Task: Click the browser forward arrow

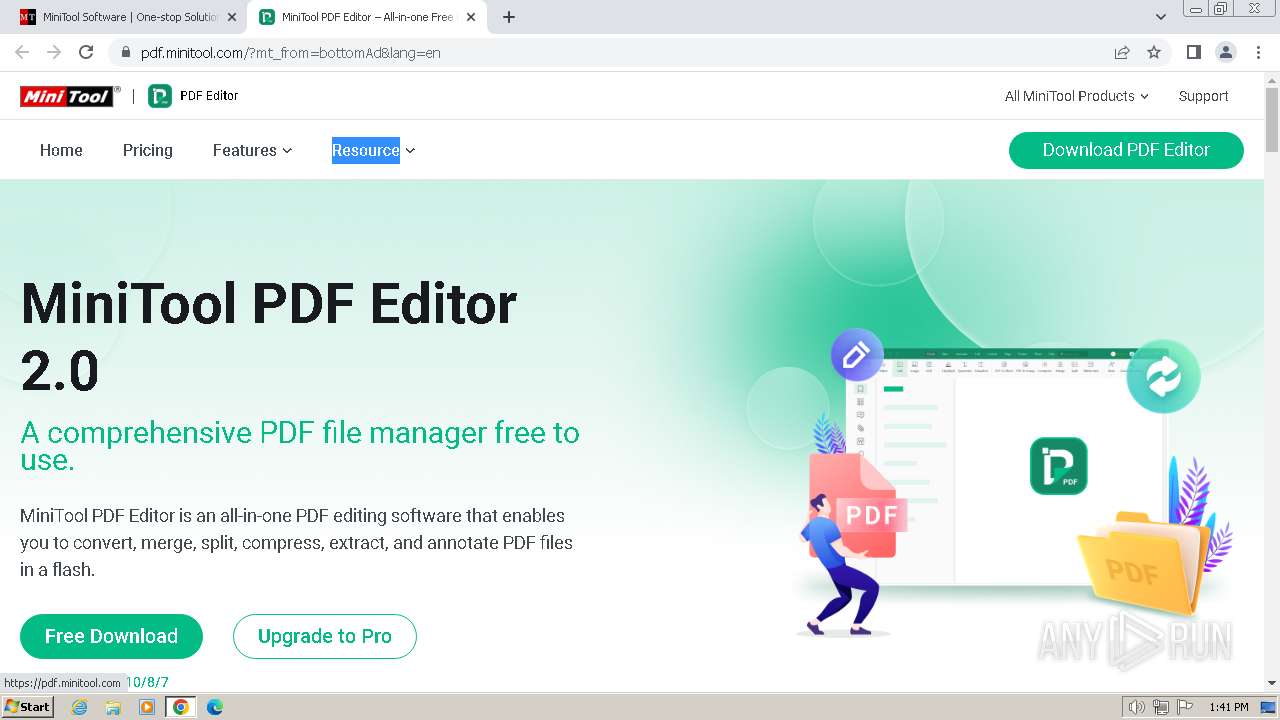Action: click(x=54, y=52)
